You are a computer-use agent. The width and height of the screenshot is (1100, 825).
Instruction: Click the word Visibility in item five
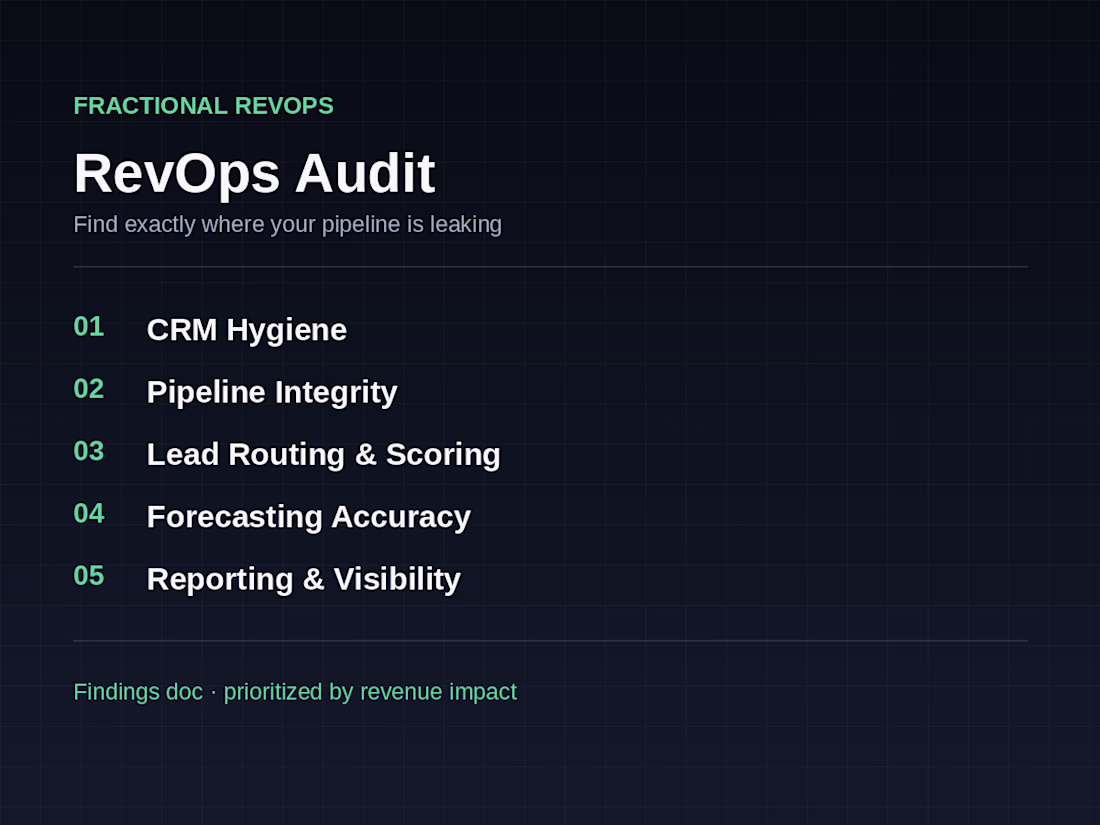[x=397, y=579]
